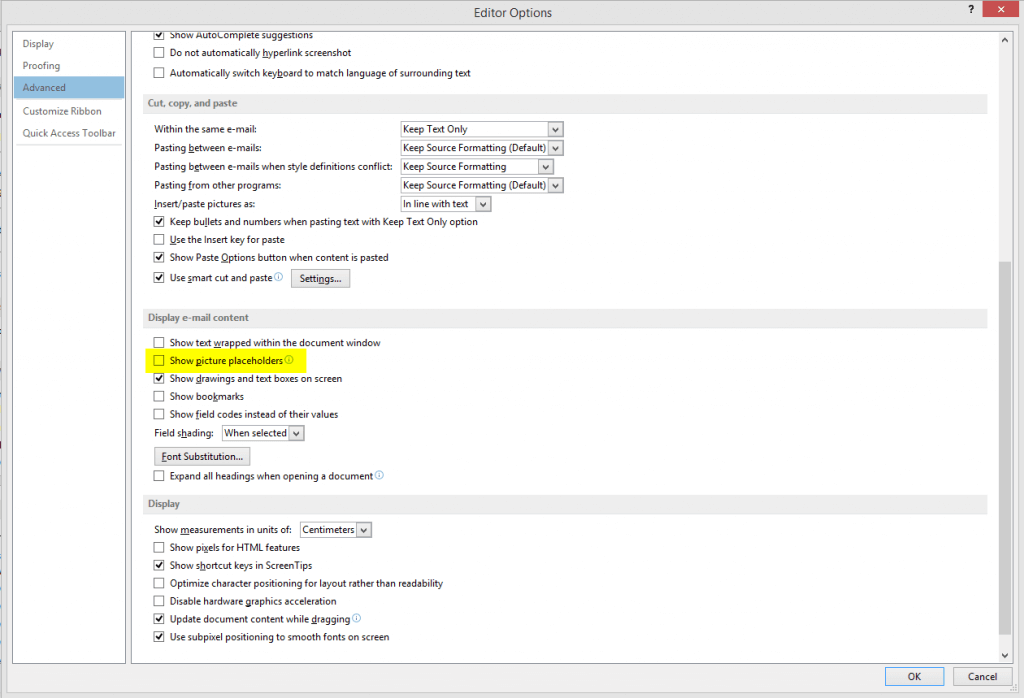Click Font Substitution button

[202, 456]
